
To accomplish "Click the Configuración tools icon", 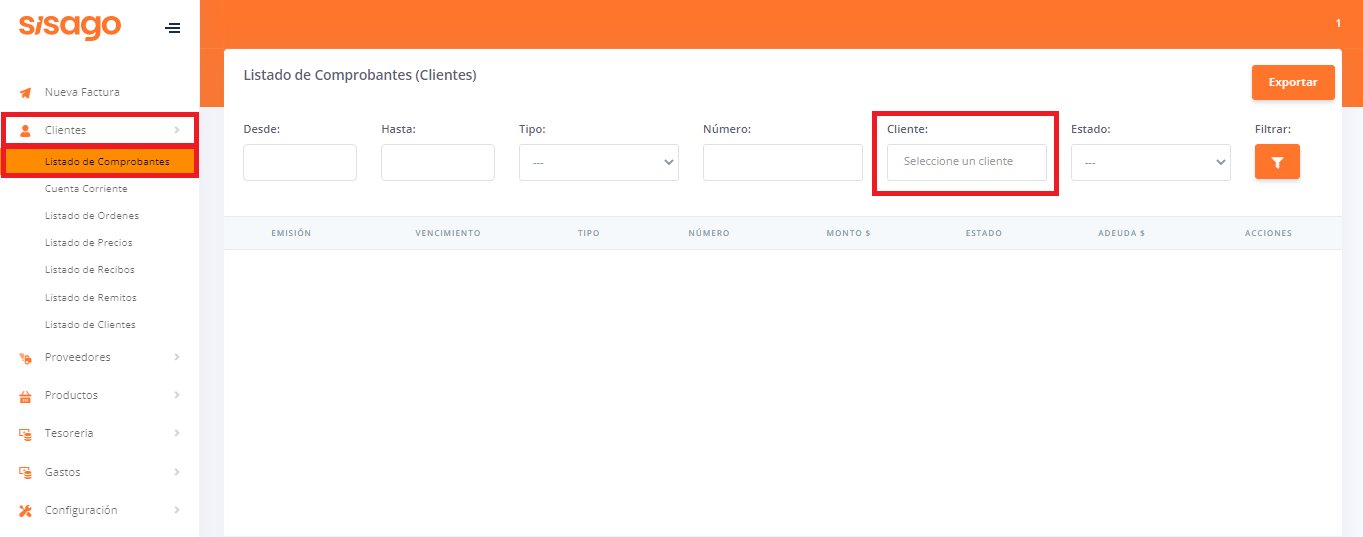I will 26,511.
